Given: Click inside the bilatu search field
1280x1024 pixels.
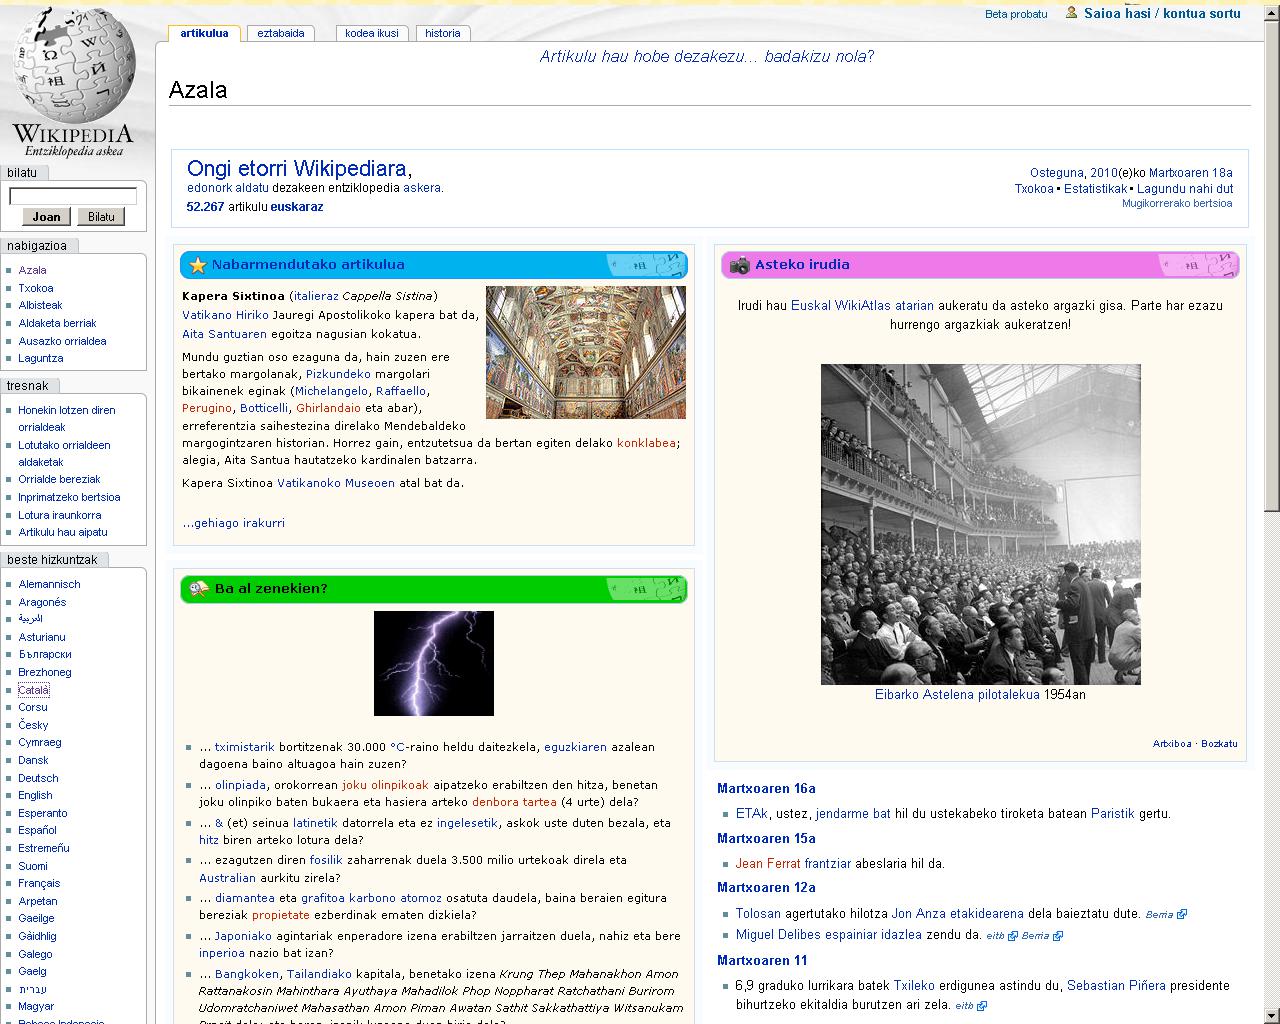Looking at the screenshot, I should (x=73, y=196).
